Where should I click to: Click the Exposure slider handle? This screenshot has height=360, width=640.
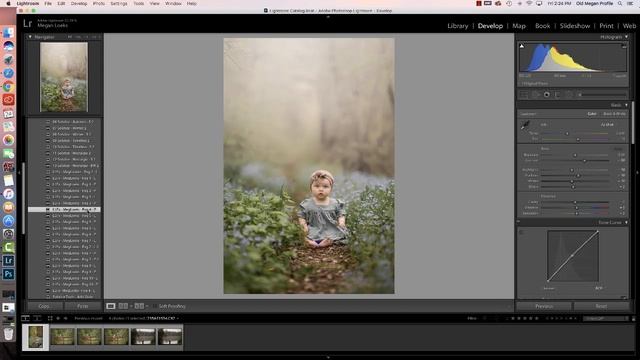[575, 155]
